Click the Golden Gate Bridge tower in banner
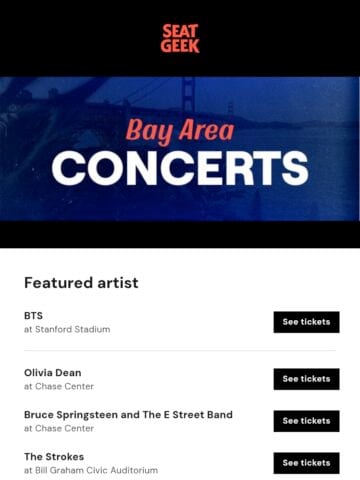 189,97
